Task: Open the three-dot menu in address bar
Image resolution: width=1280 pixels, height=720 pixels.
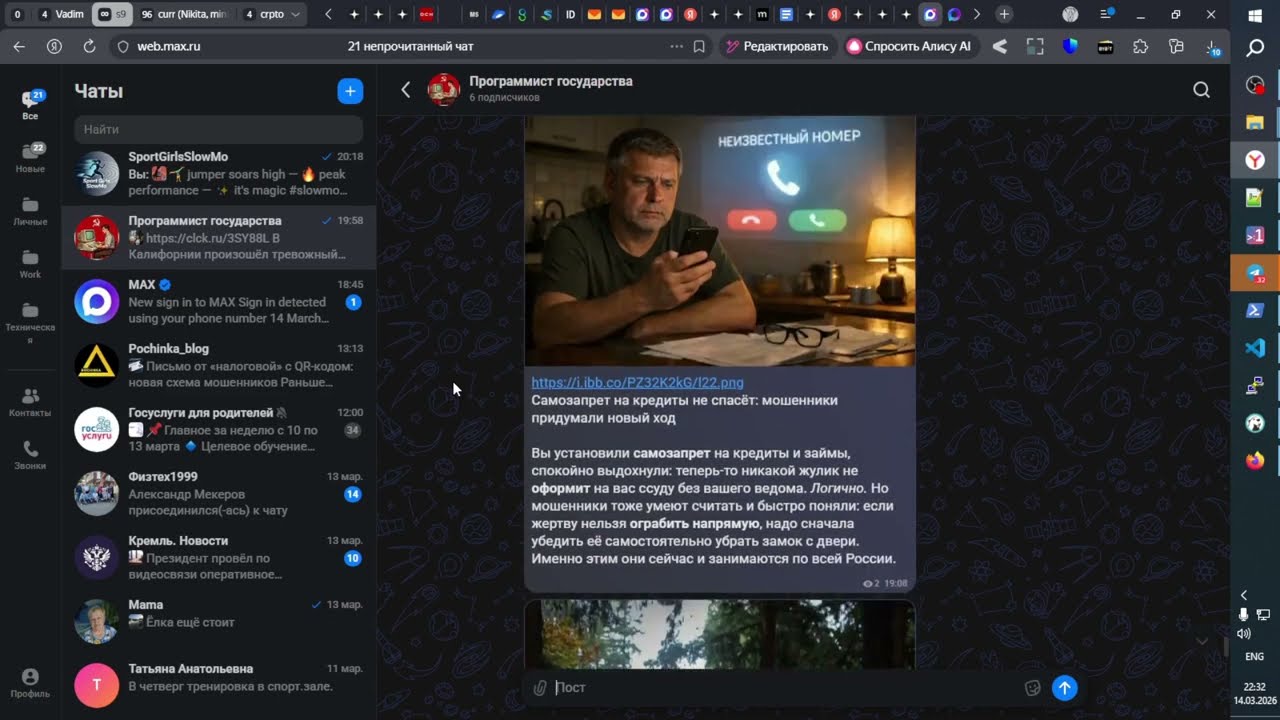Action: pos(677,46)
